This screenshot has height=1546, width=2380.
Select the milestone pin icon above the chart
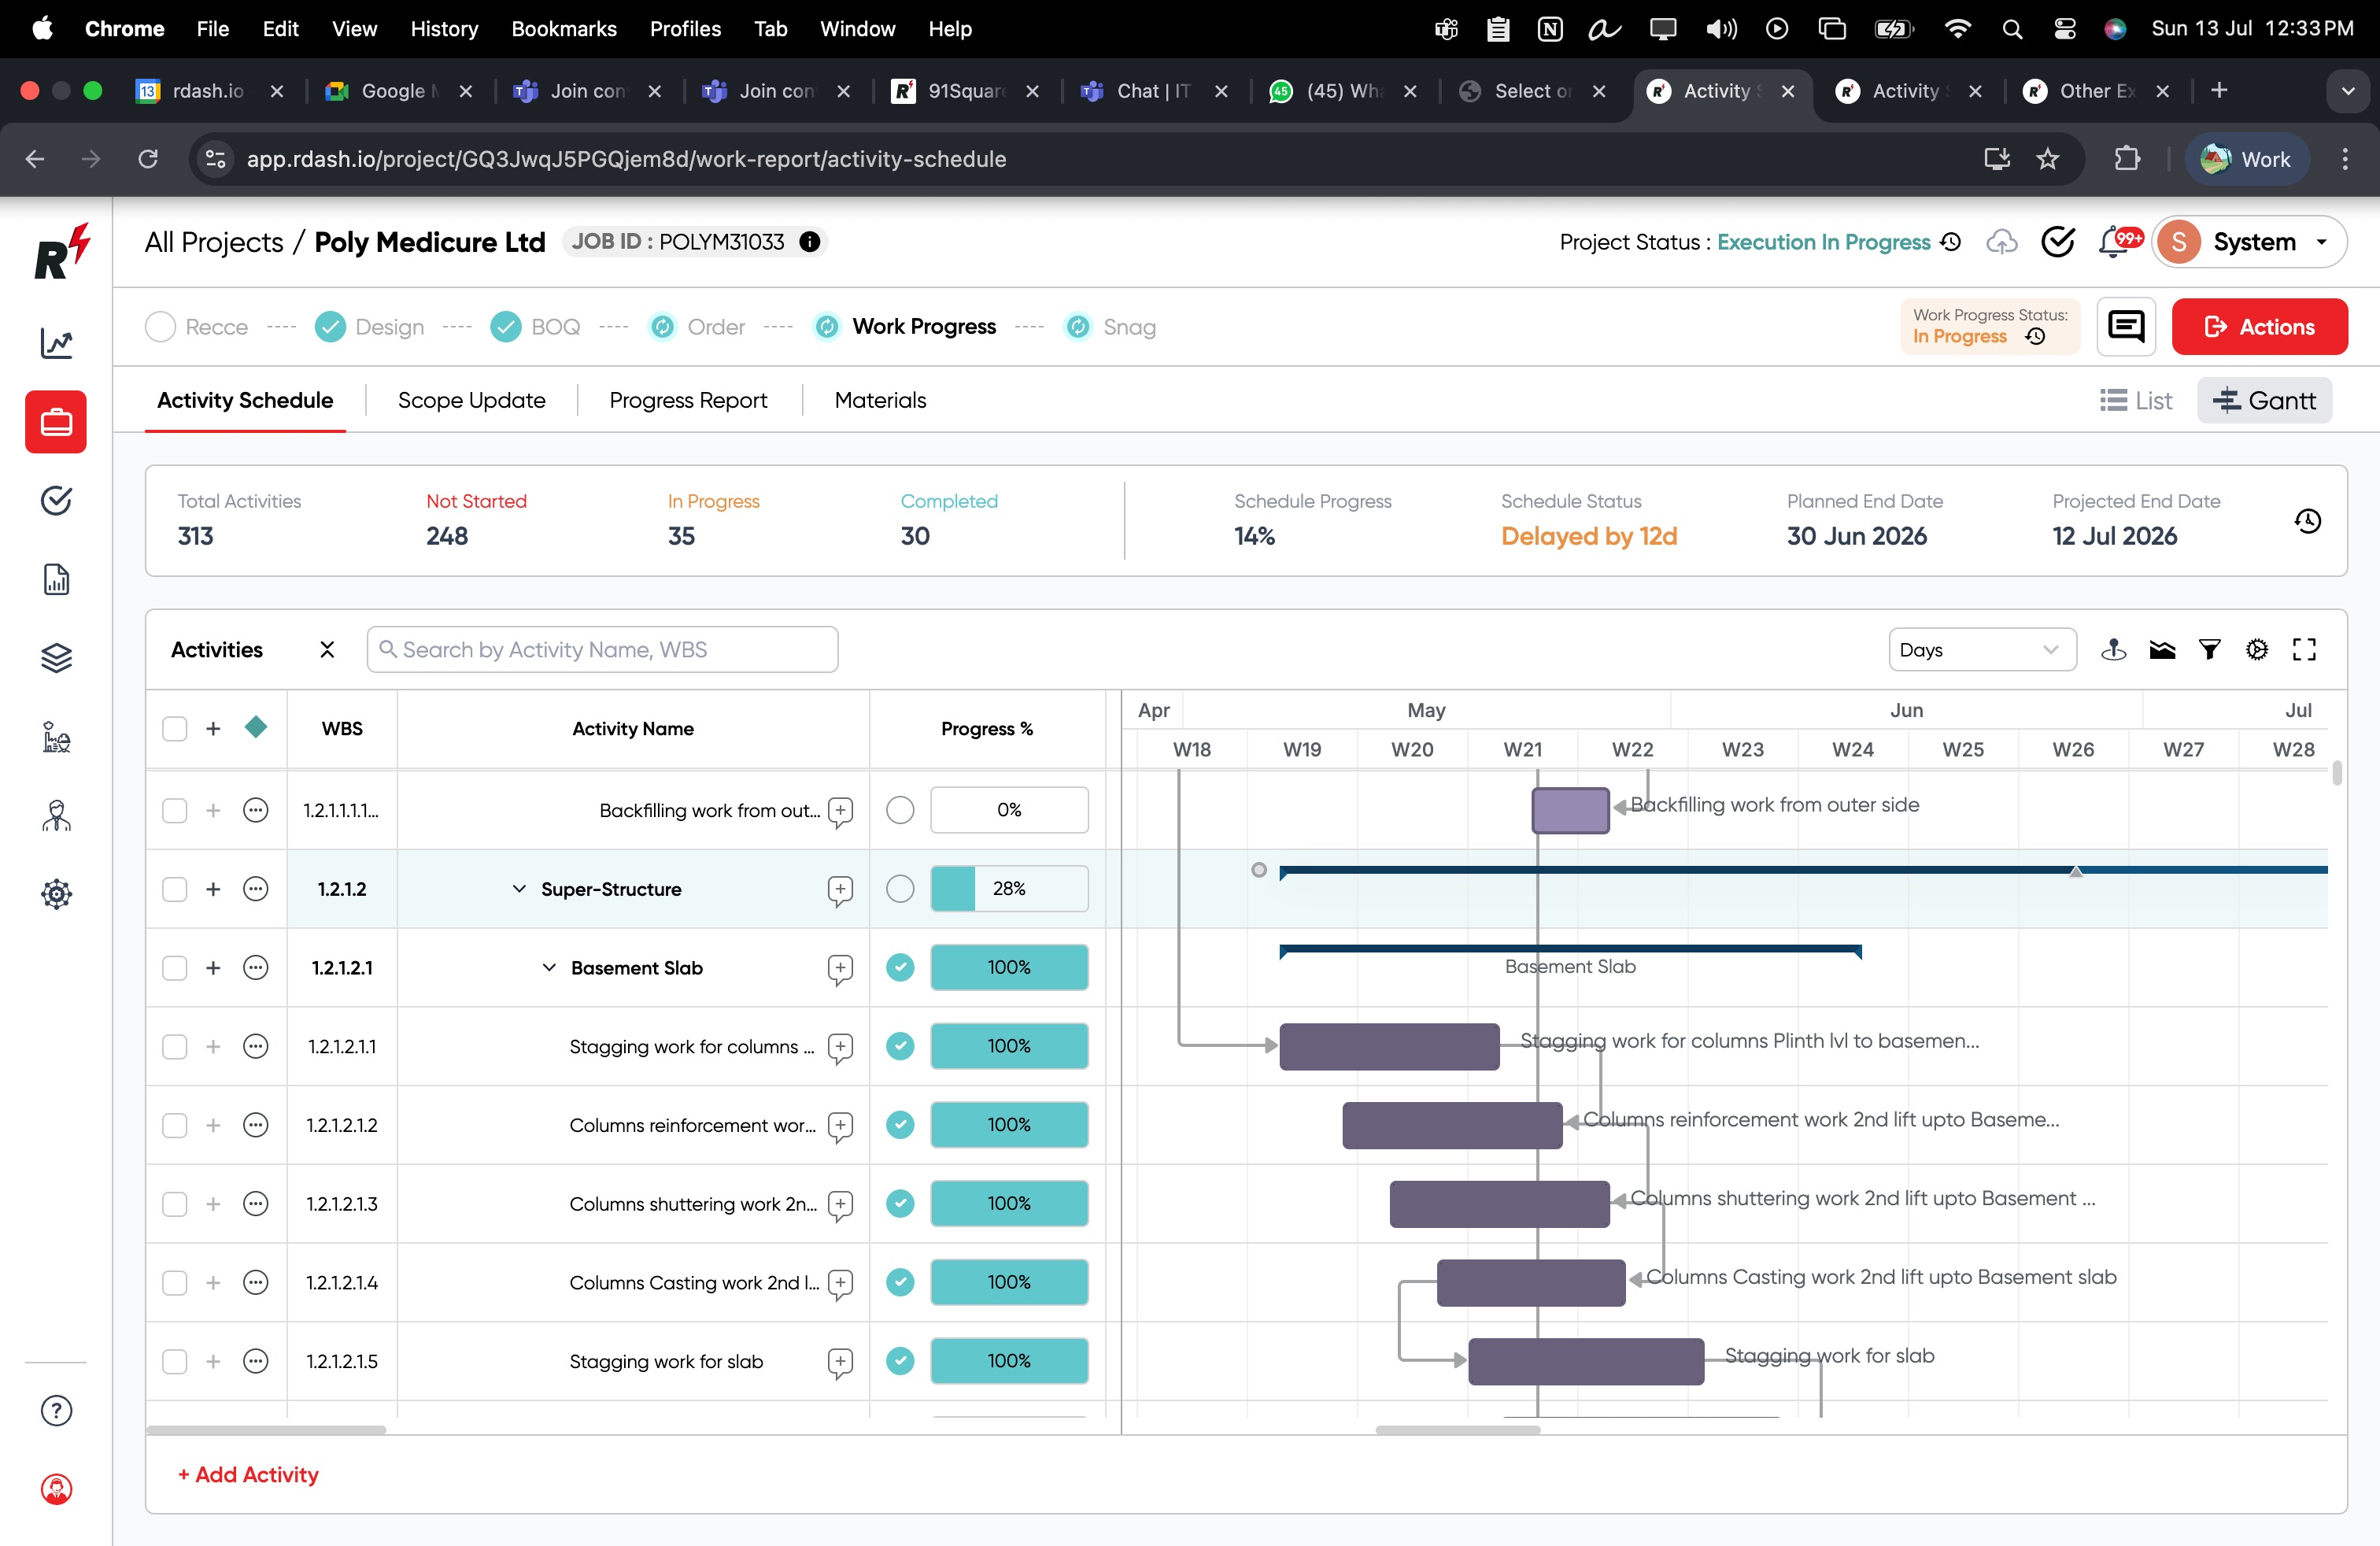pos(2115,650)
